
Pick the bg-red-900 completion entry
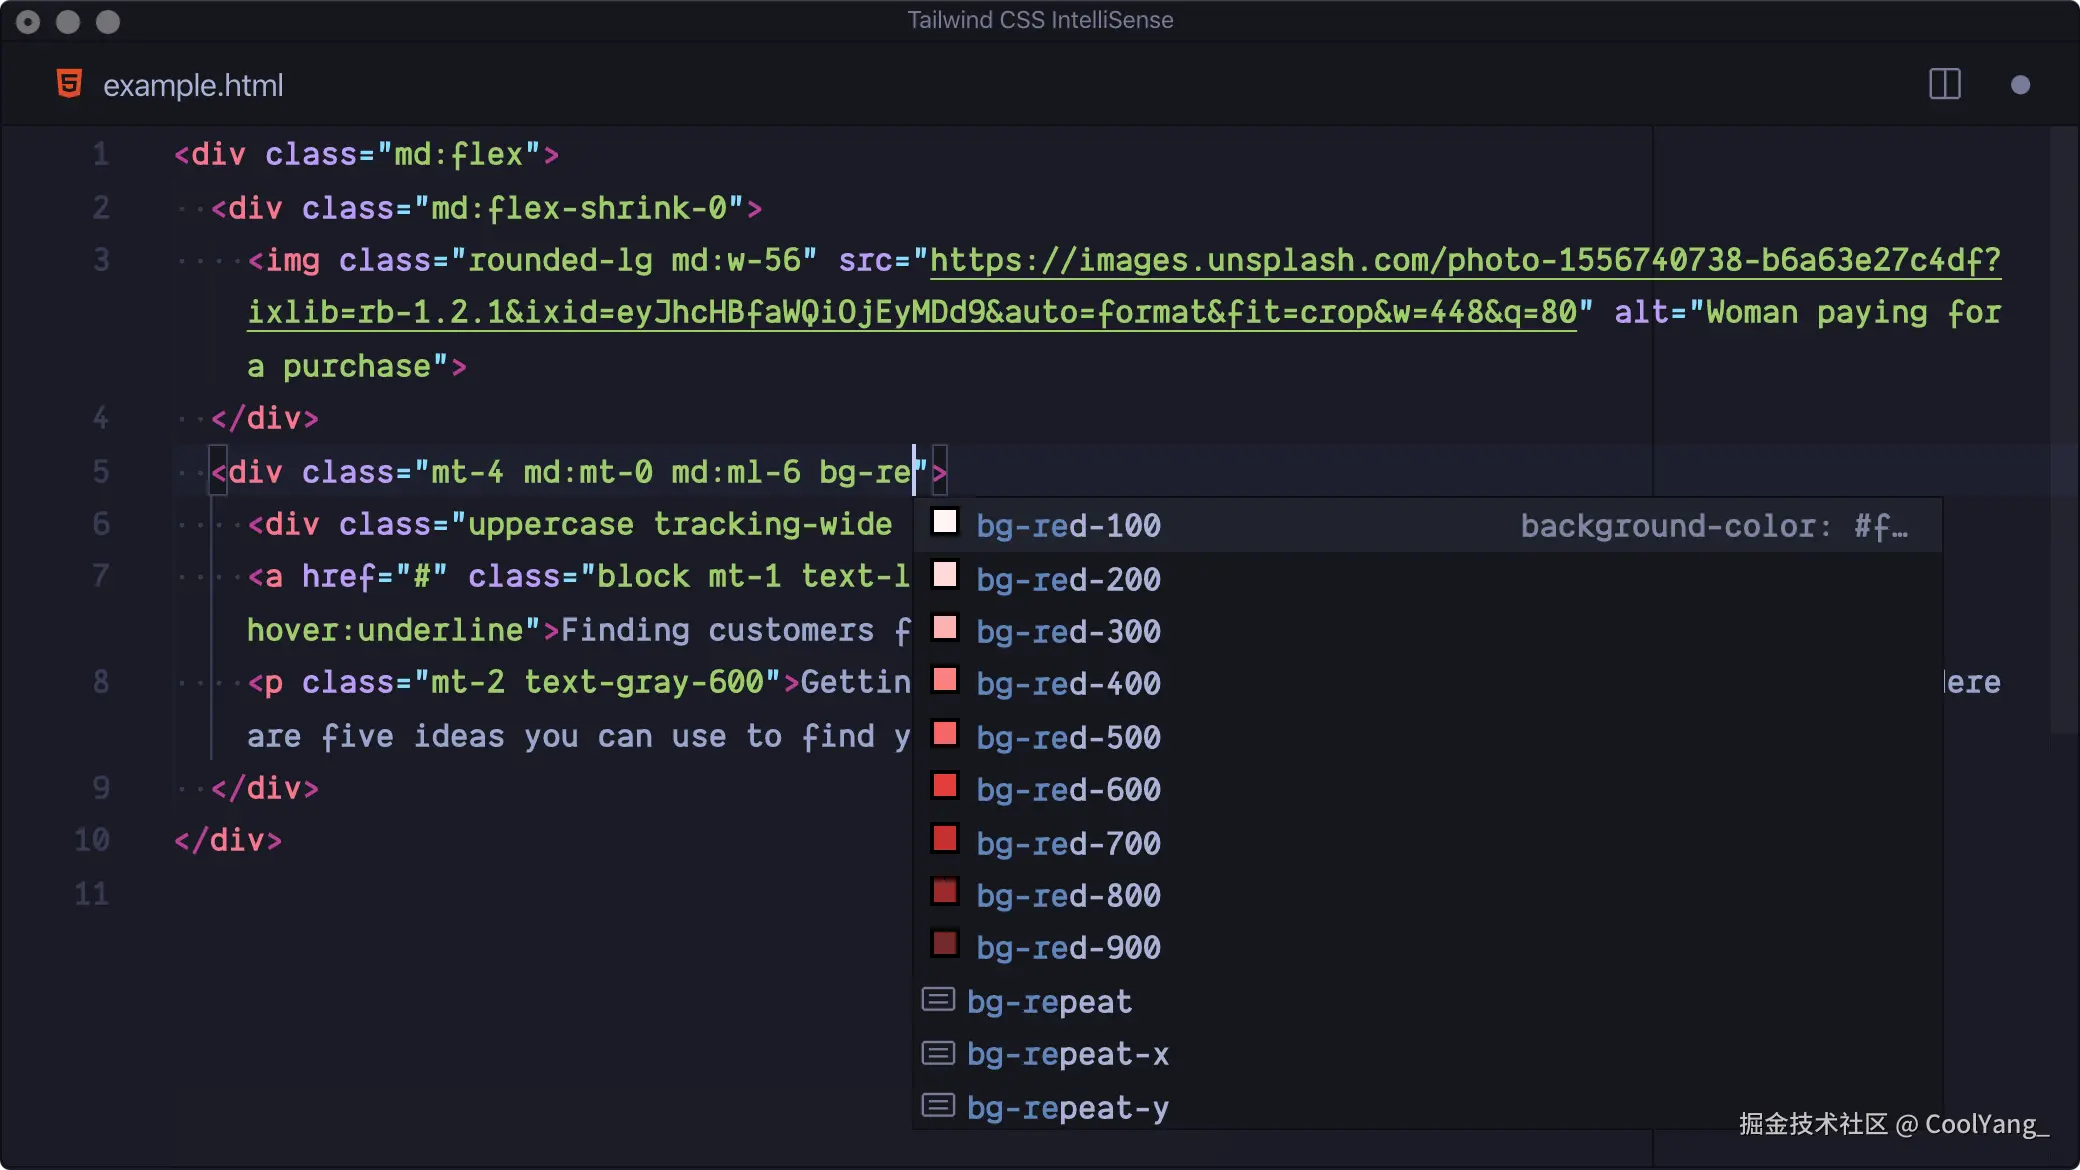pyautogui.click(x=1068, y=948)
